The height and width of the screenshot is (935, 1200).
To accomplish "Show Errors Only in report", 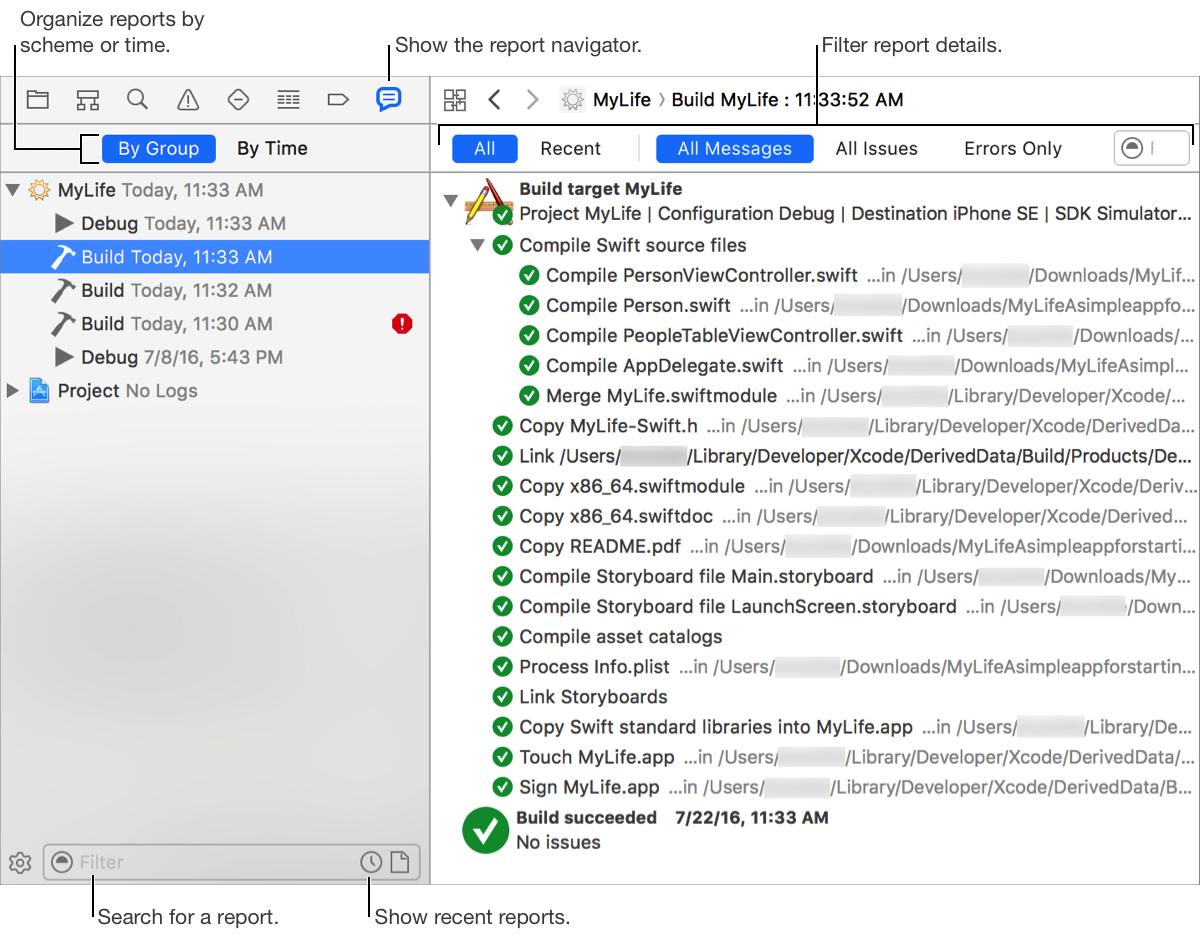I will 1013,148.
